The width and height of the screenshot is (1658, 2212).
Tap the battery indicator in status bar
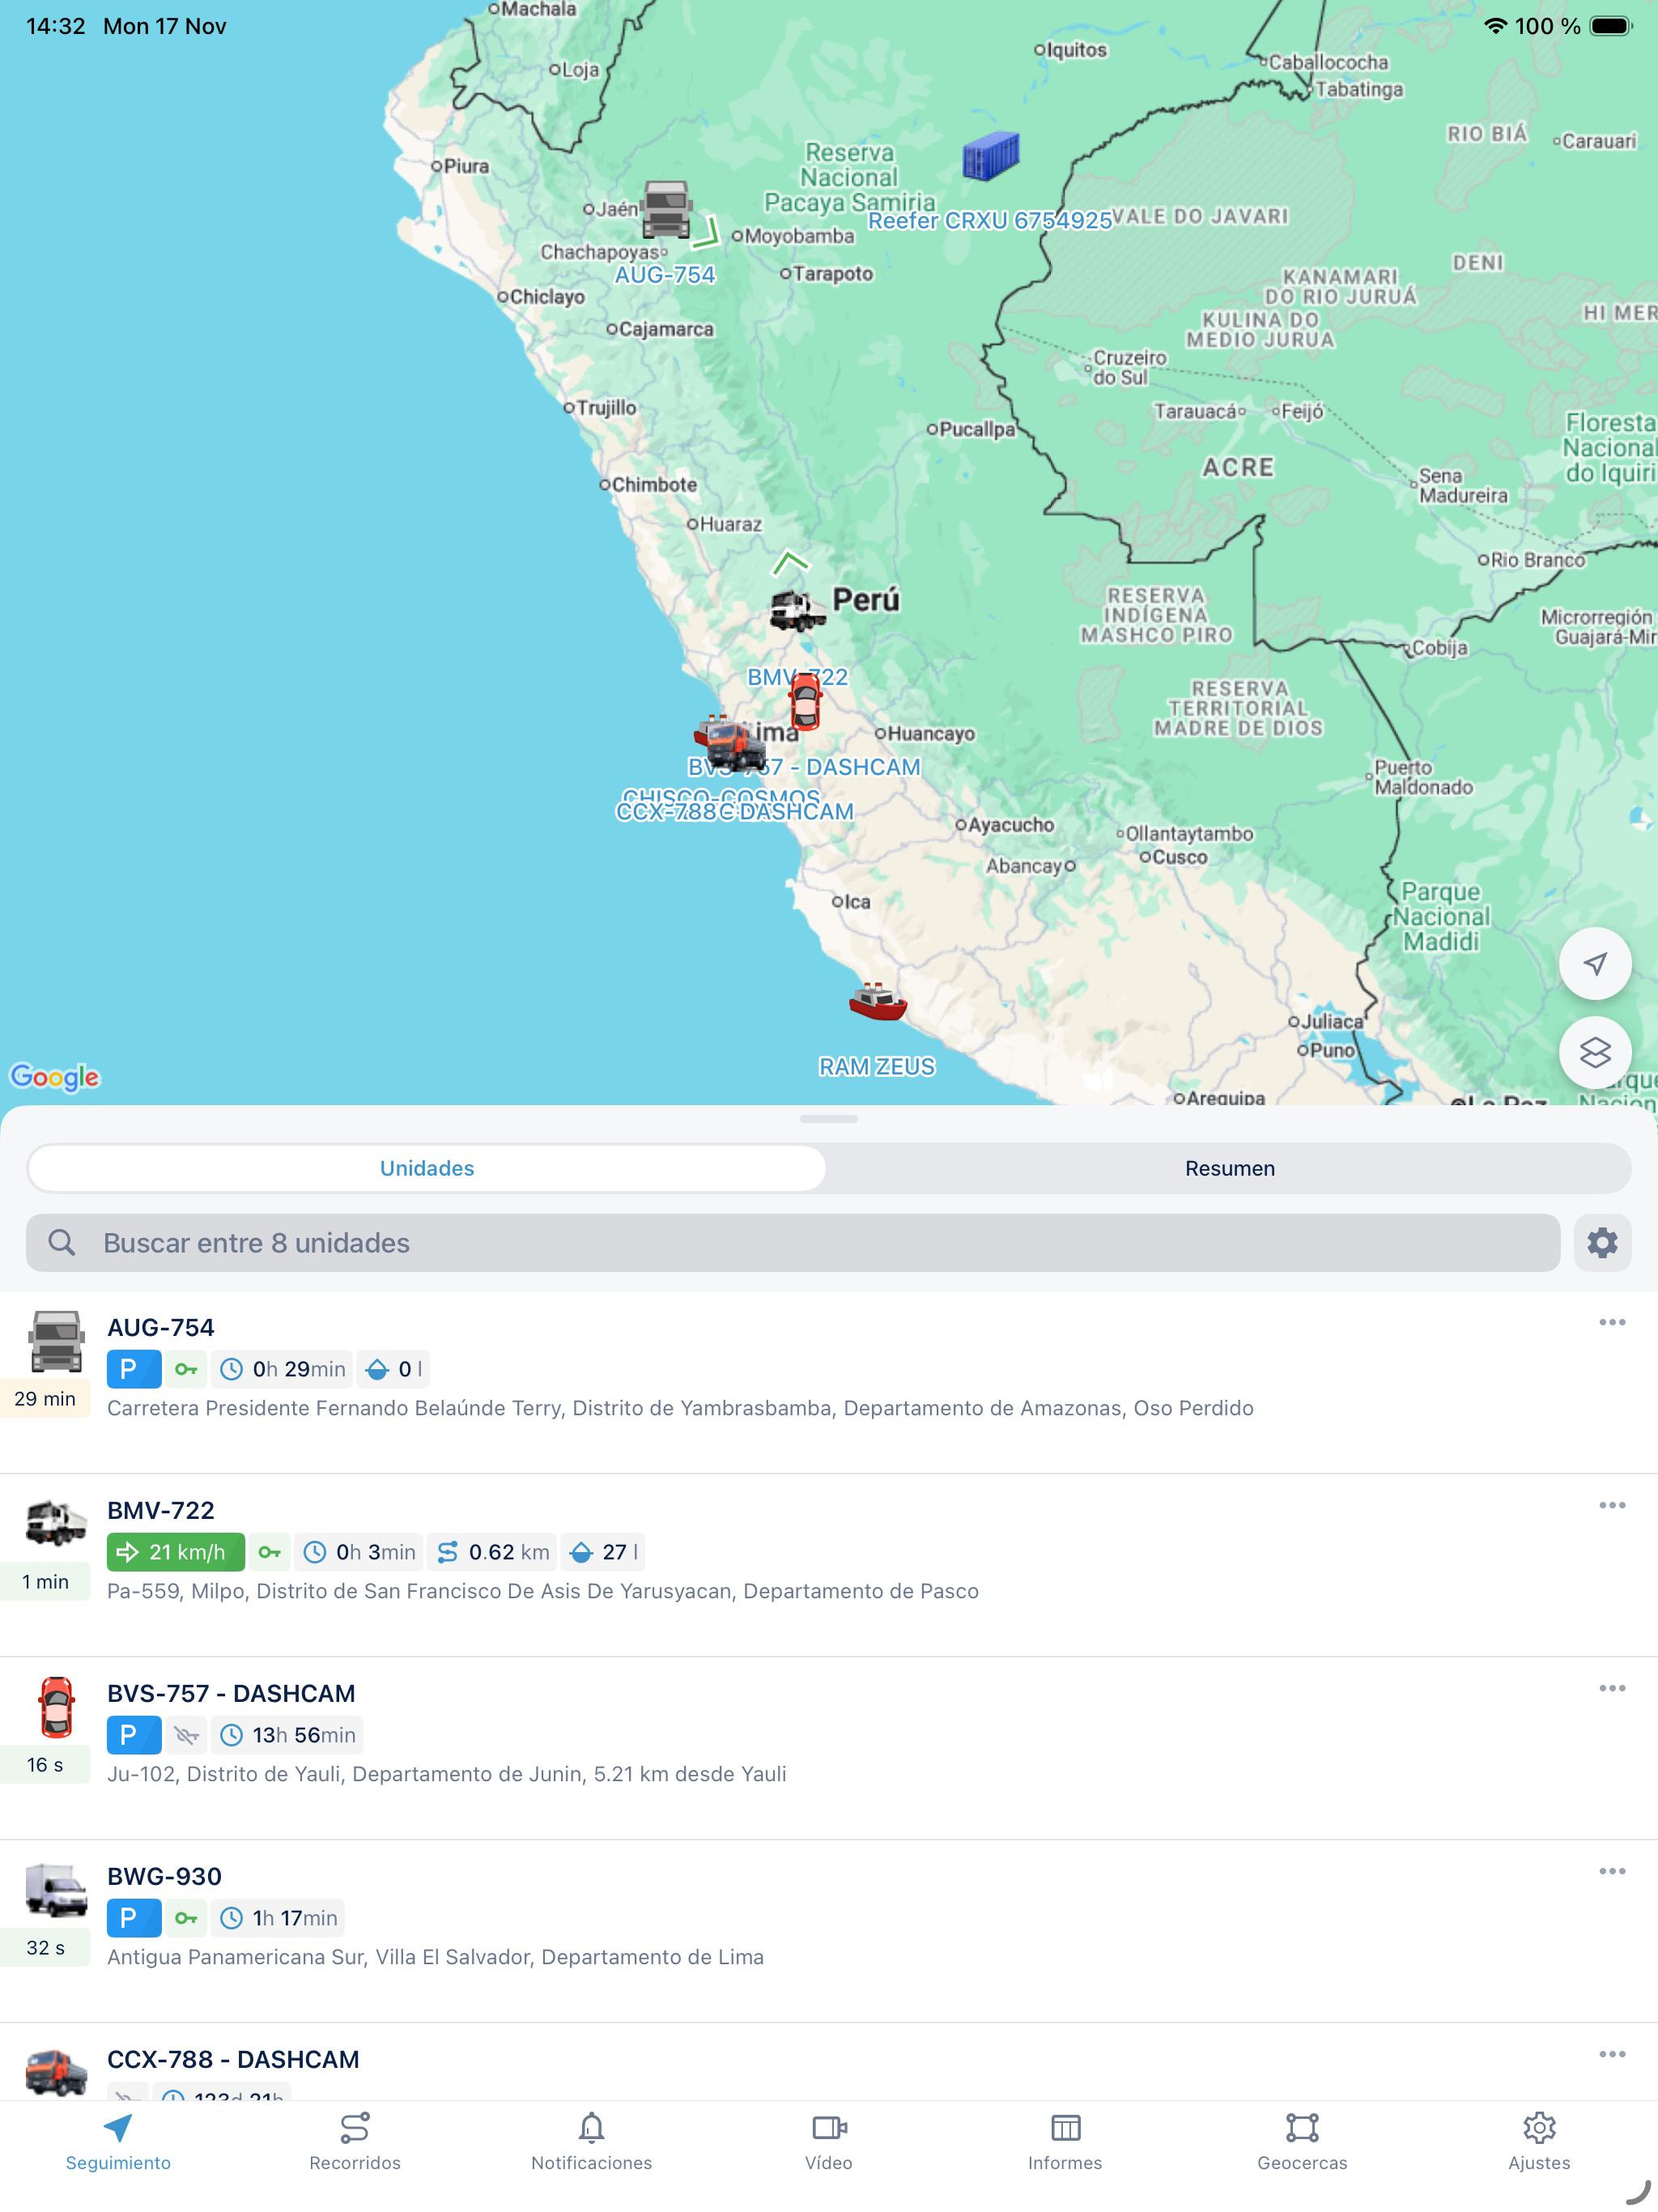1609,26
